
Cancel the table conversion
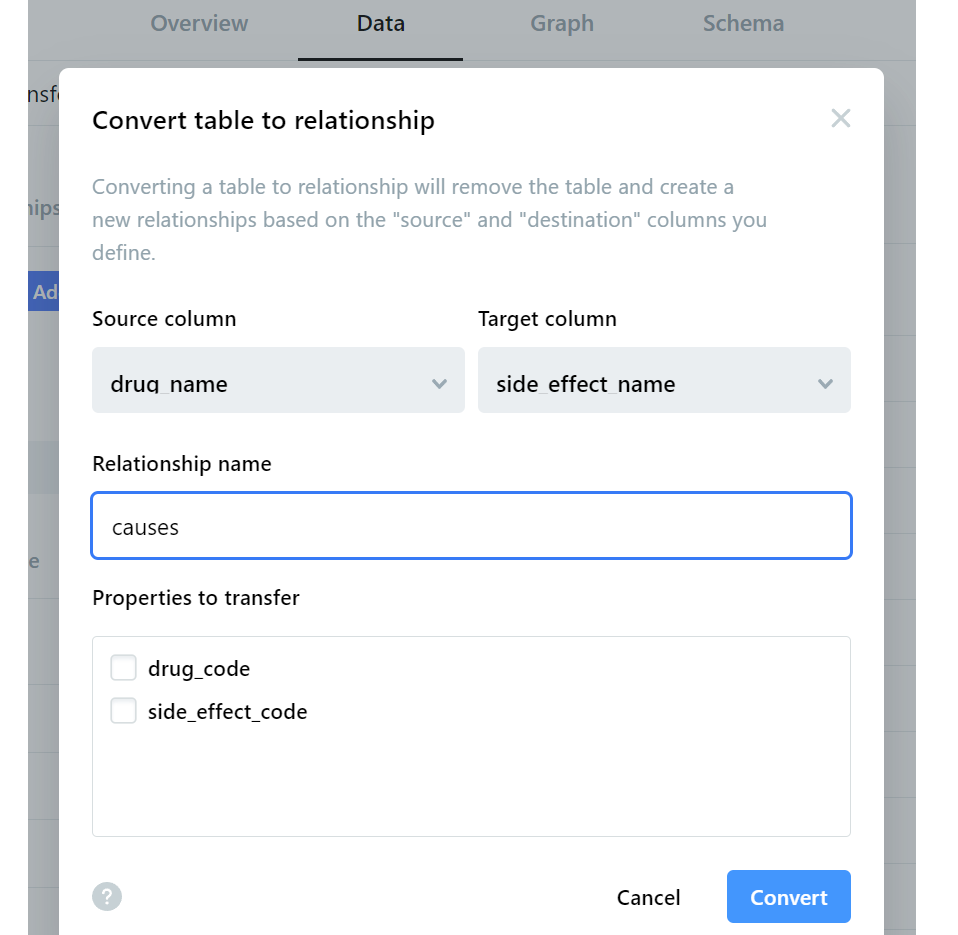coord(648,898)
